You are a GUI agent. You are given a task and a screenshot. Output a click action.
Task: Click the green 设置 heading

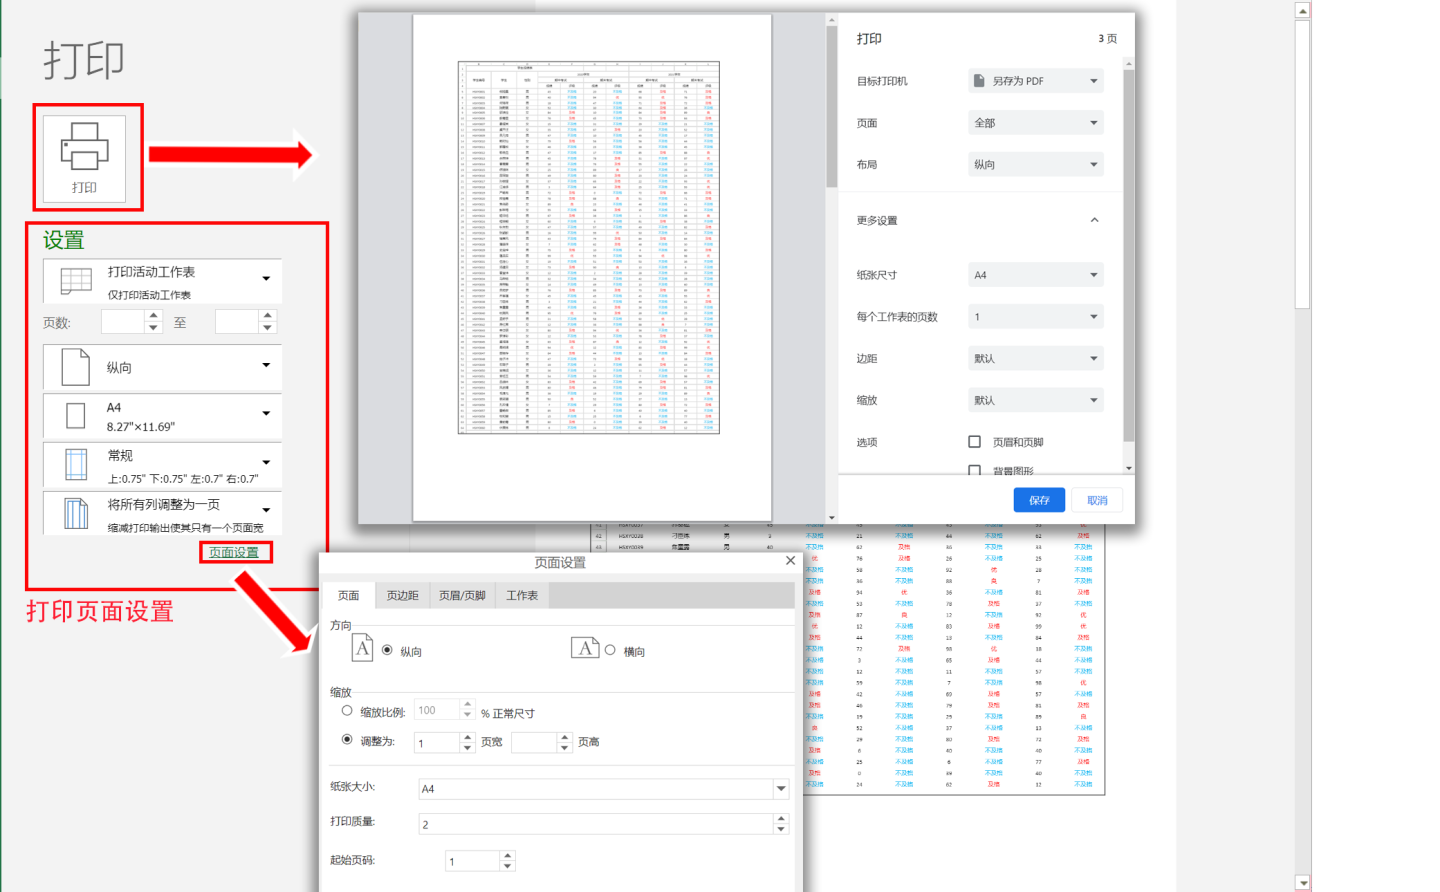(x=64, y=240)
